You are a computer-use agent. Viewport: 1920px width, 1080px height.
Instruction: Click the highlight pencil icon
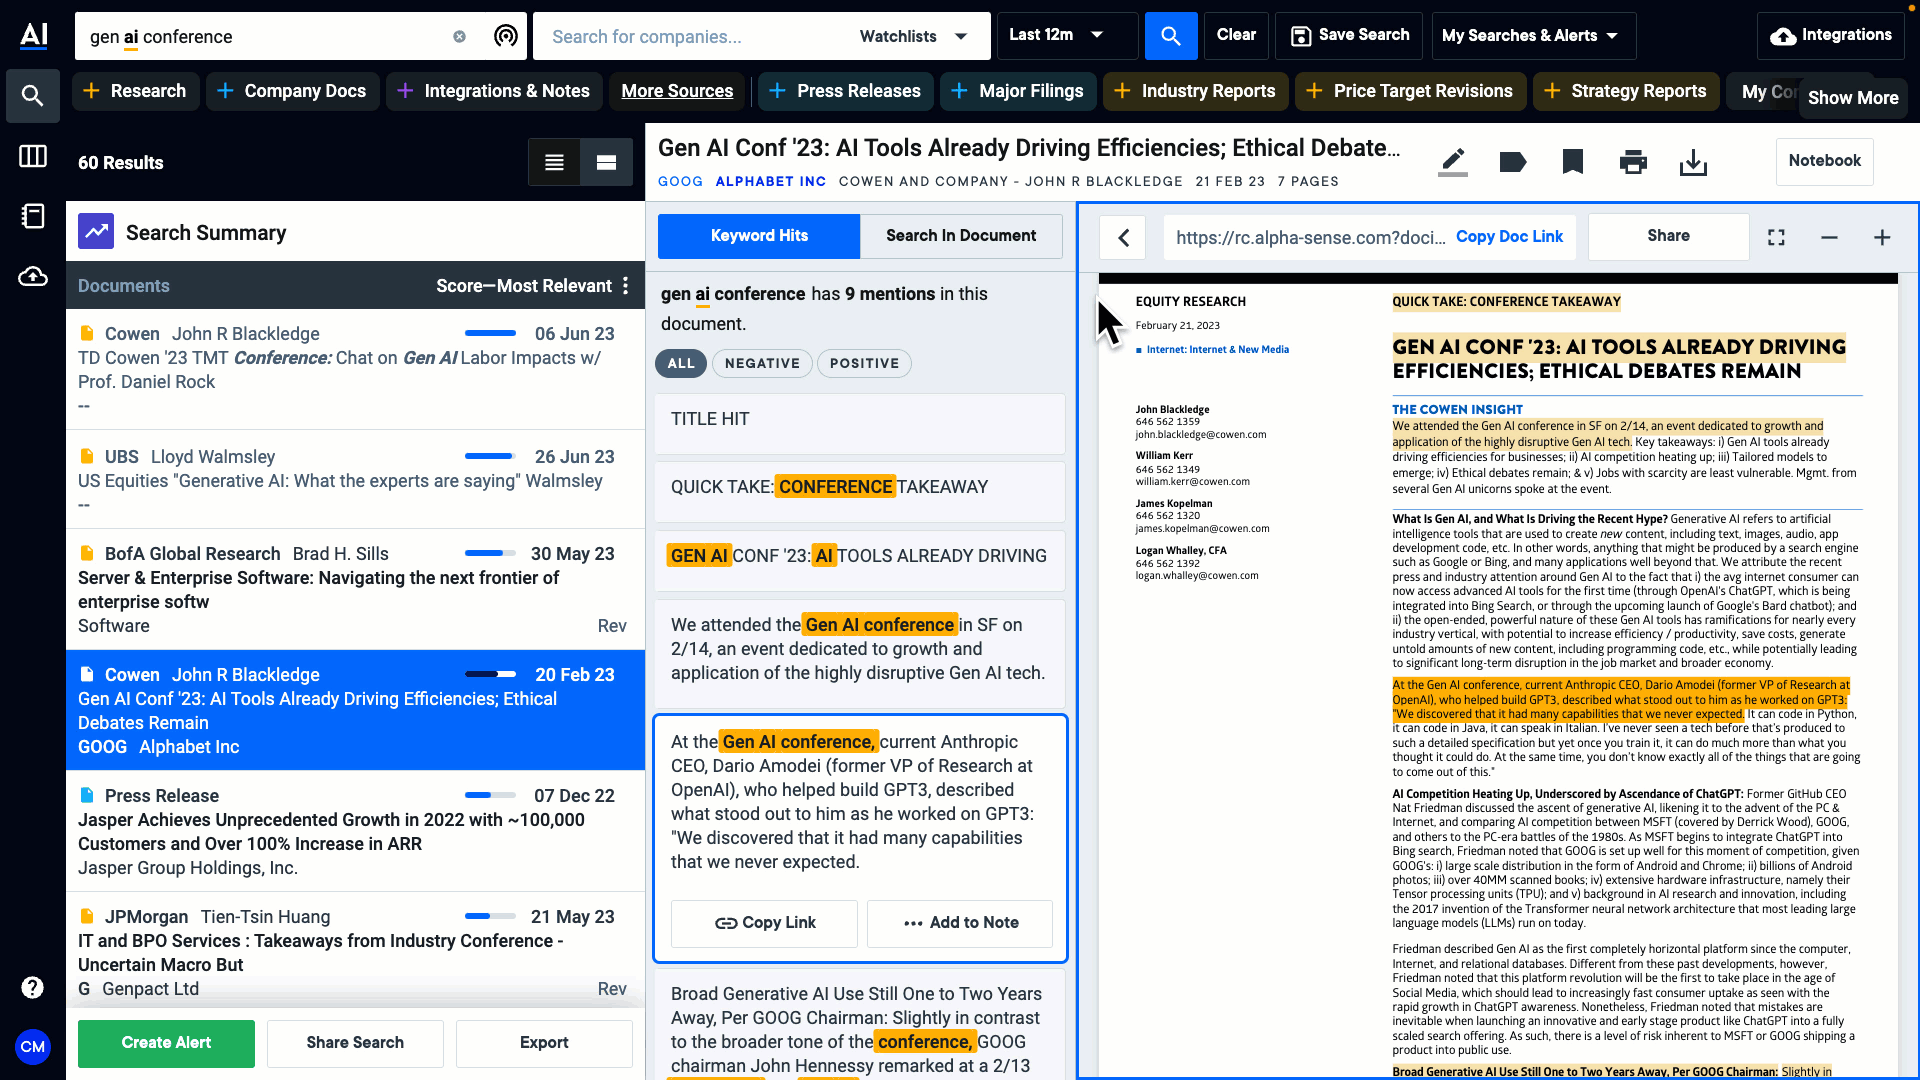tap(1452, 161)
